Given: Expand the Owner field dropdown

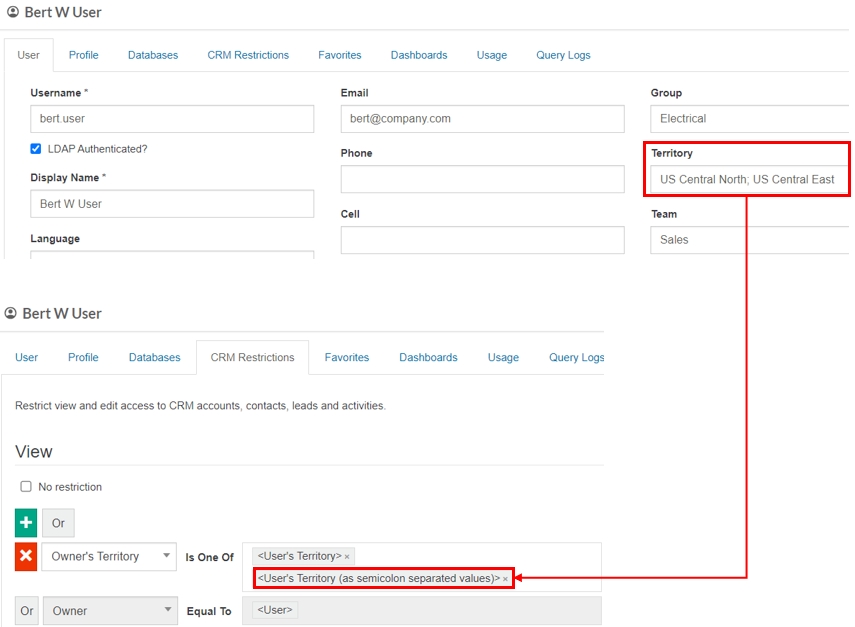Looking at the screenshot, I should point(108,610).
